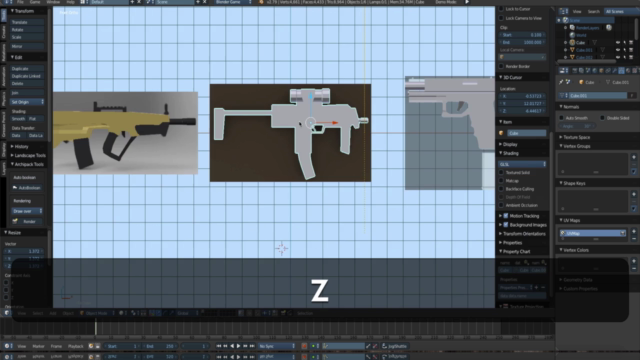This screenshot has height=360, width=640.
Task: Expand the Transform Orientations panel
Action: pos(522,233)
